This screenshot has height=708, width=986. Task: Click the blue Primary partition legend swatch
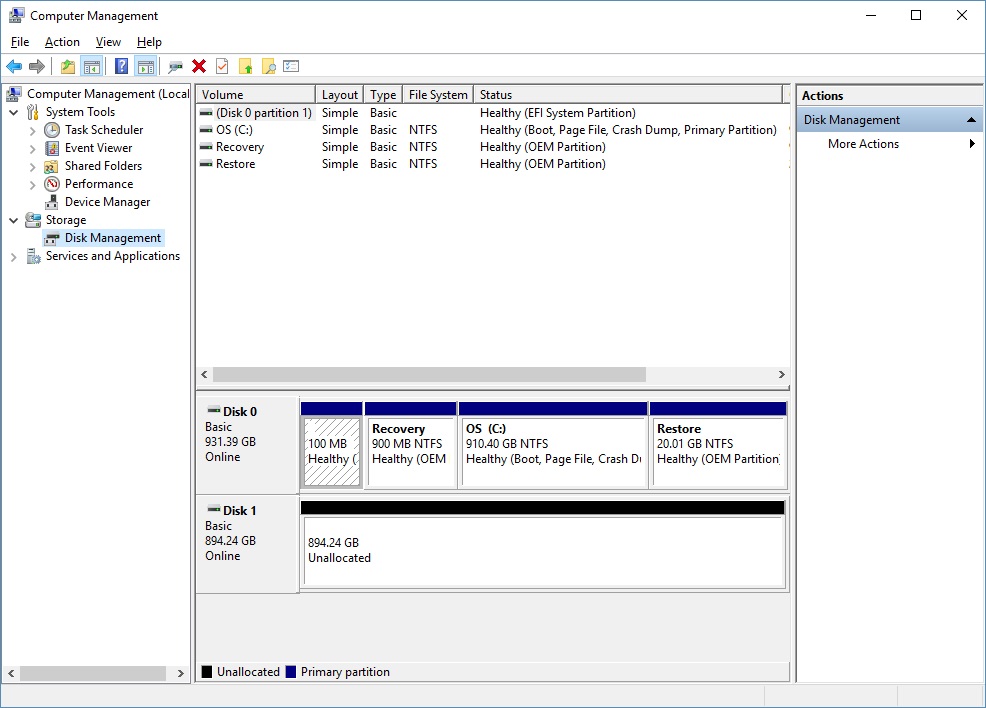pyautogui.click(x=291, y=672)
